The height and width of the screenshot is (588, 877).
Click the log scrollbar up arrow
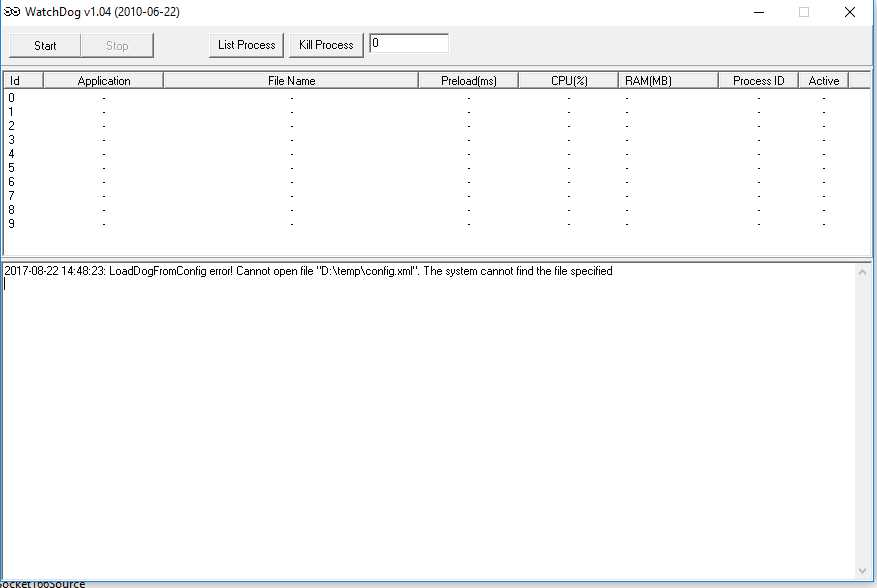tap(862, 272)
